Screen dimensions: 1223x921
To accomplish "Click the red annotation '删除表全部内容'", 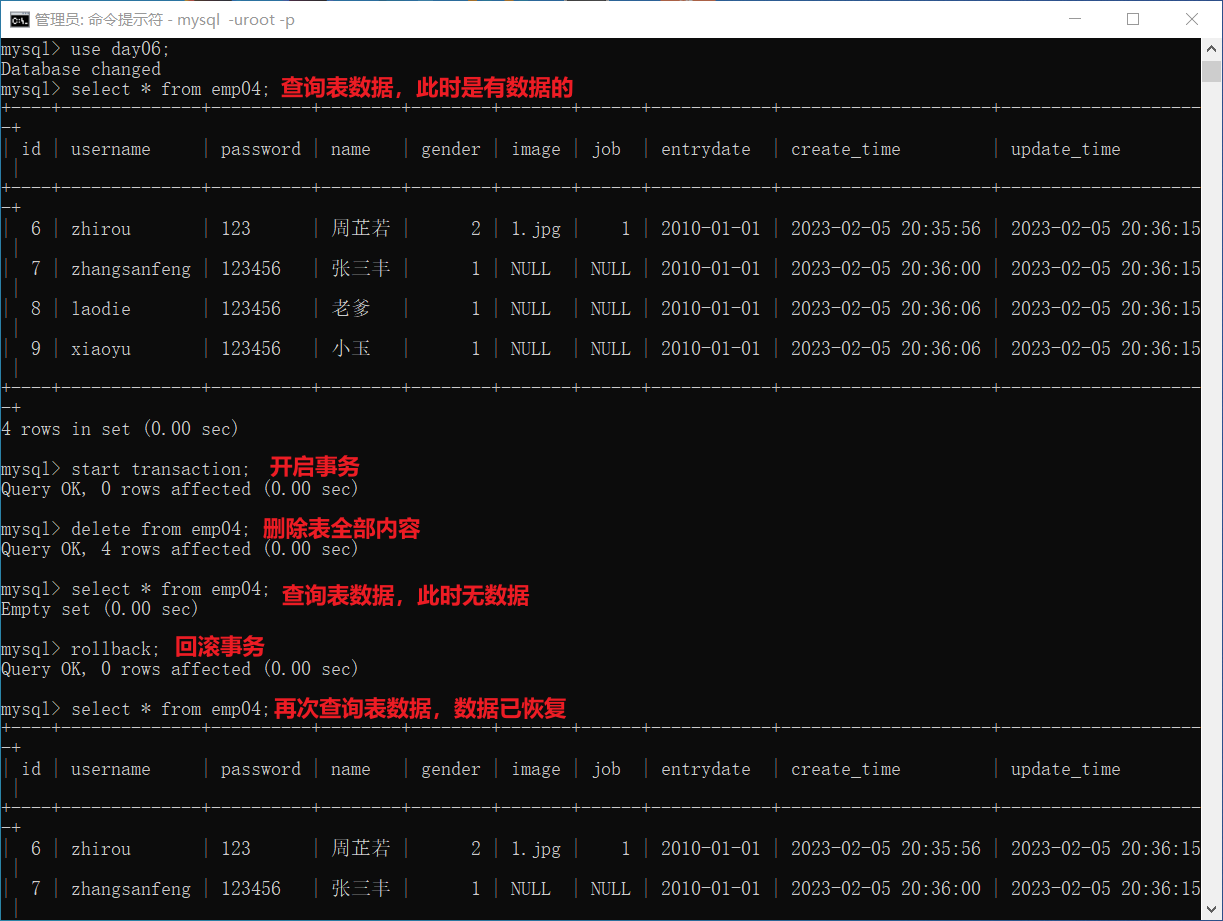I will (341, 528).
